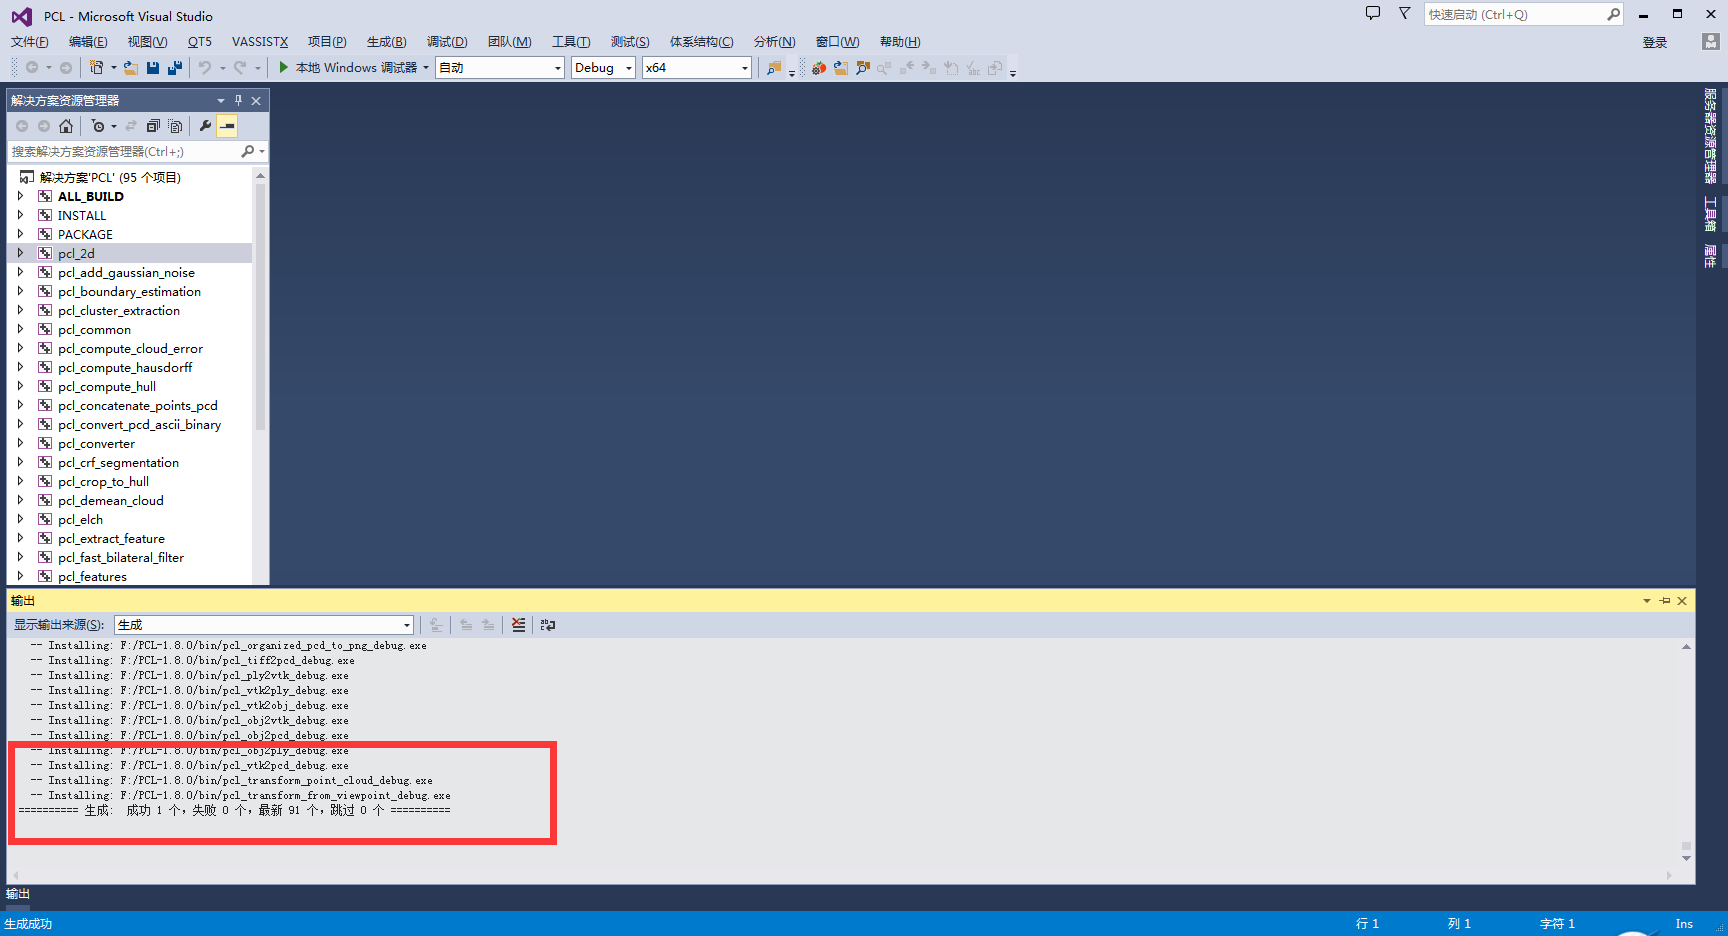Click the Save file icon
1728x936 pixels.
(x=153, y=68)
